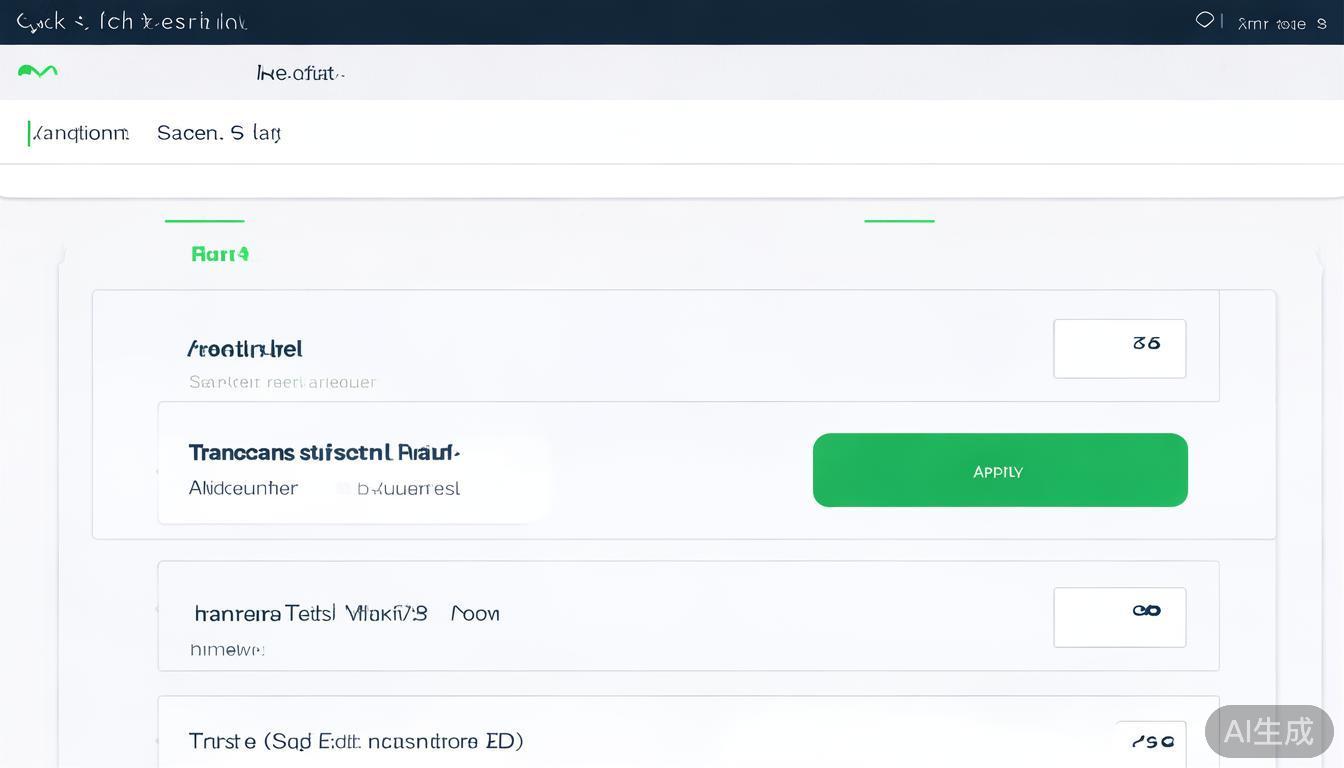The width and height of the screenshot is (1344, 768).
Task: Select the green 'Rarr4' section tab
Action: 219,254
